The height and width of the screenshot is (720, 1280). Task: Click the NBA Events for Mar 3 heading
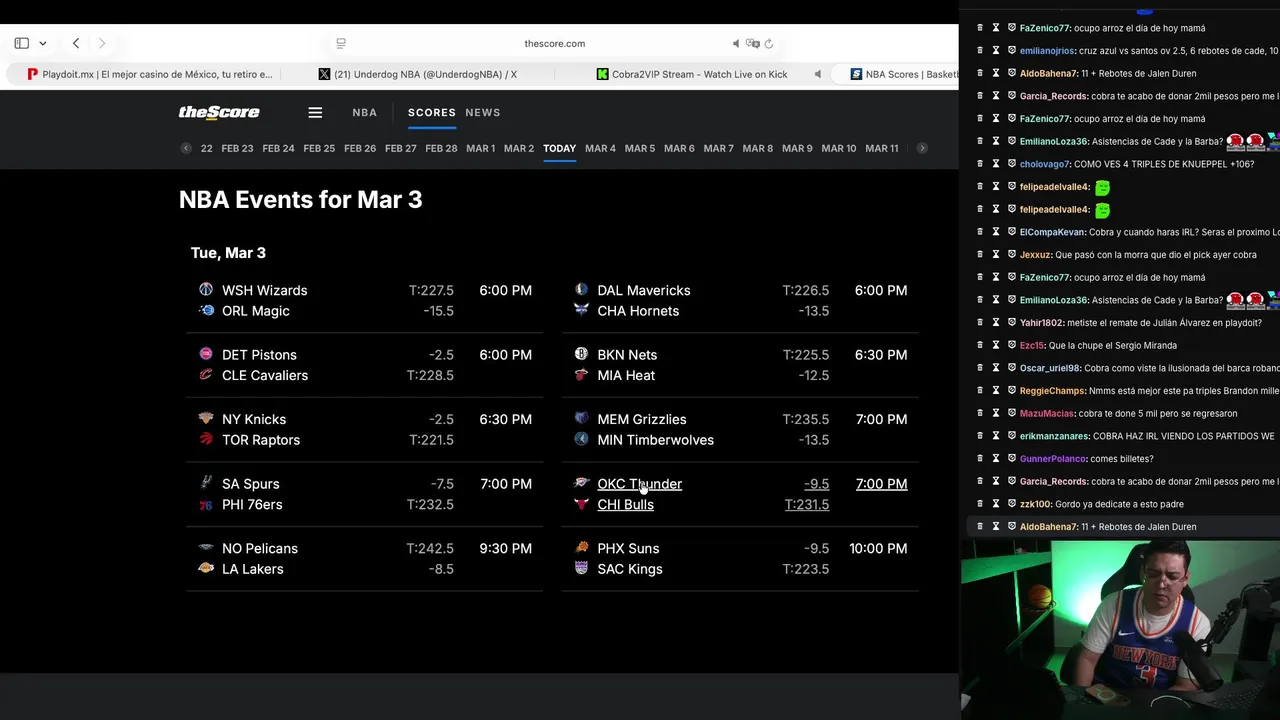point(301,199)
